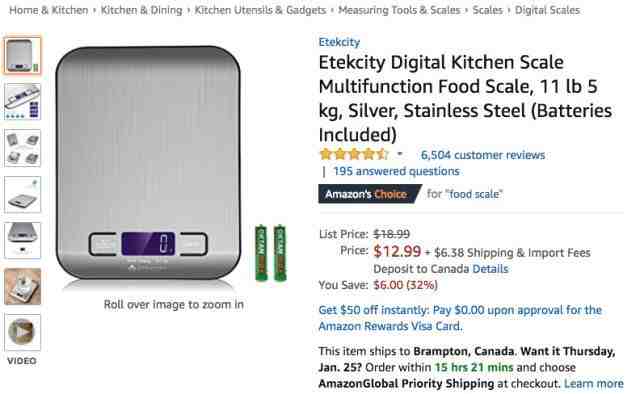Select the sixth thumbnail with food bowl
This screenshot has width=640, height=394.
point(22,287)
